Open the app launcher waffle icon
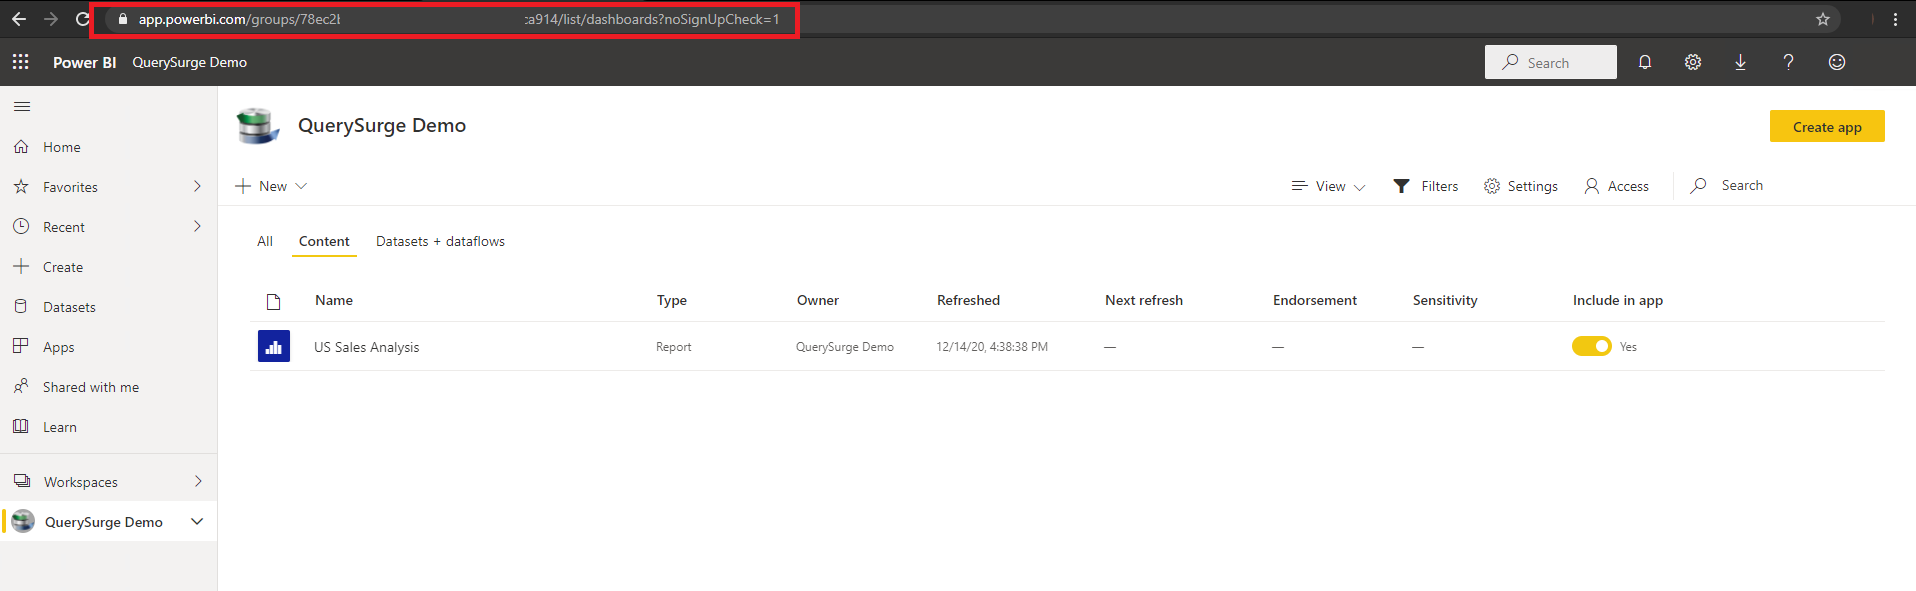1916x591 pixels. click(x=20, y=62)
